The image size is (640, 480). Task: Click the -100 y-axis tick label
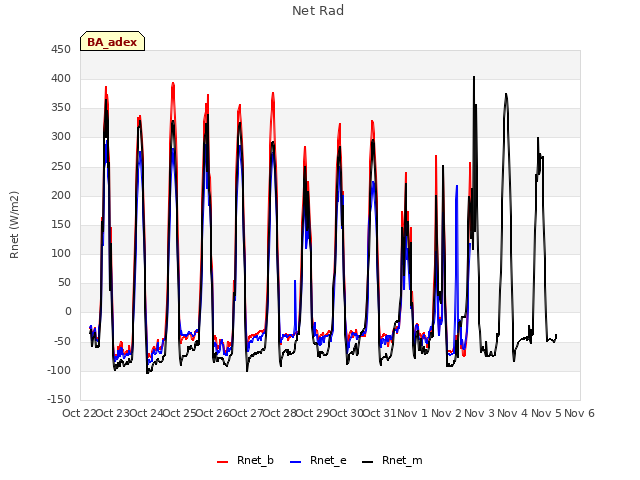point(59,370)
